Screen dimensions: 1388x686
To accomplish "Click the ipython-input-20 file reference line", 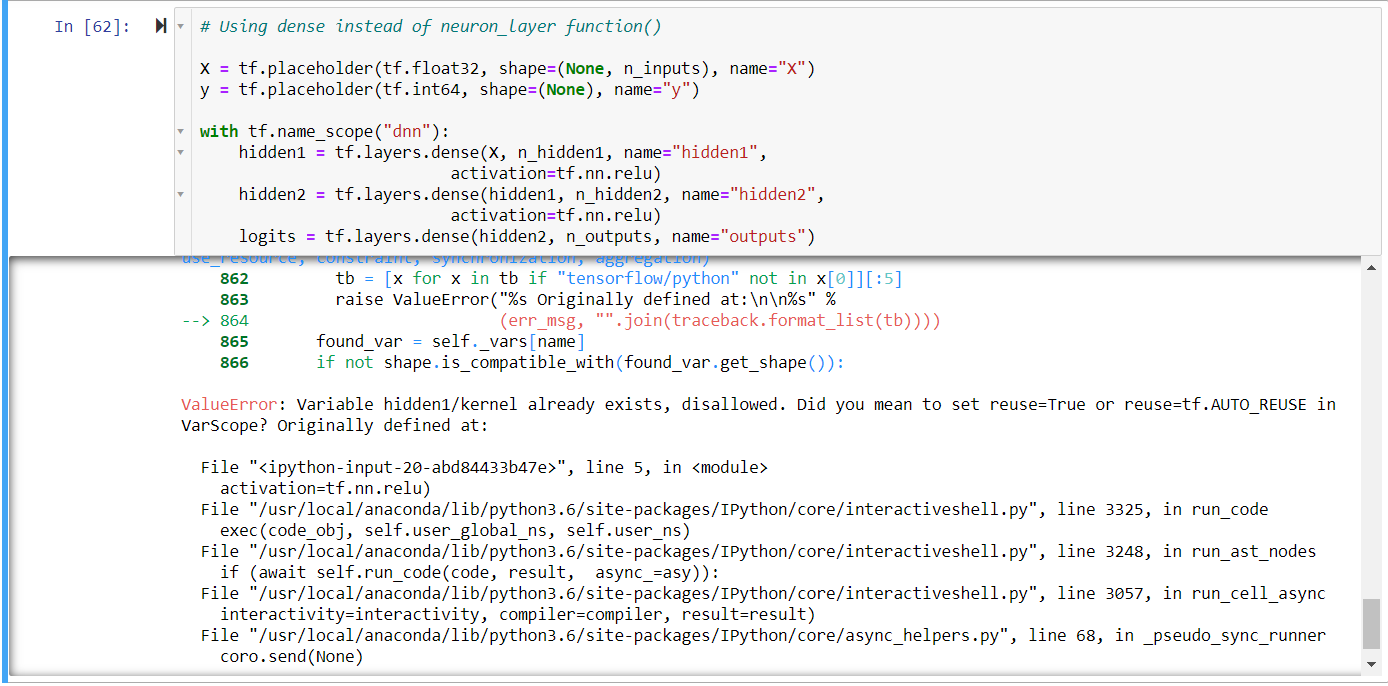I will point(484,467).
